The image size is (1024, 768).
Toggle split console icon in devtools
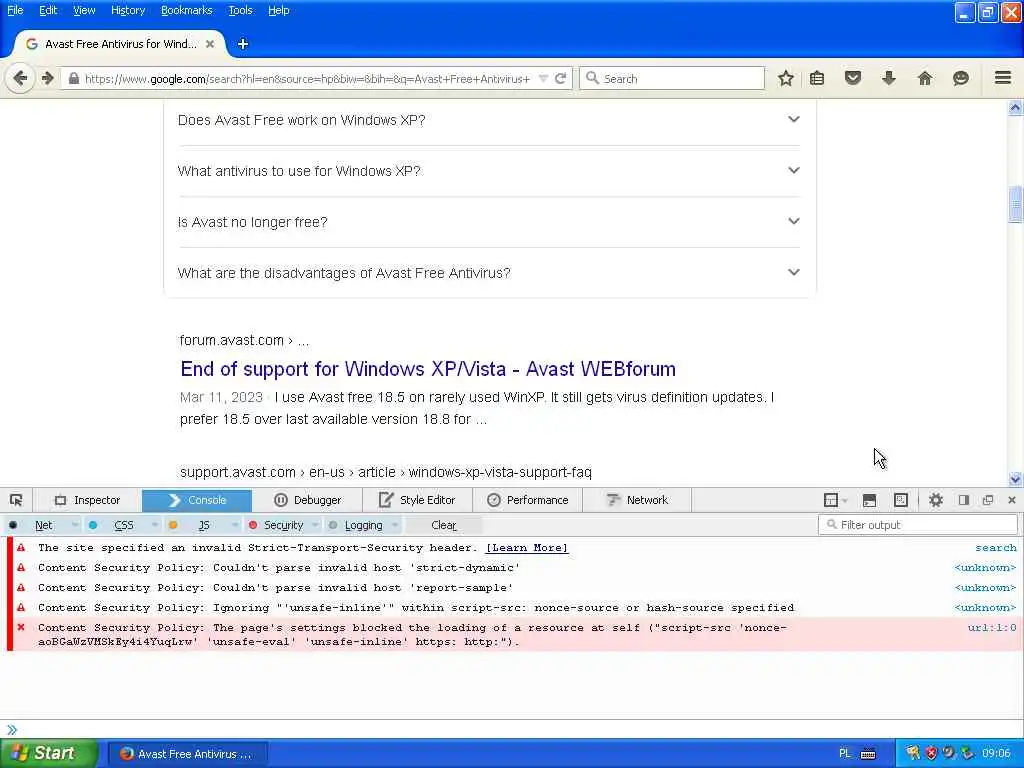(x=869, y=500)
